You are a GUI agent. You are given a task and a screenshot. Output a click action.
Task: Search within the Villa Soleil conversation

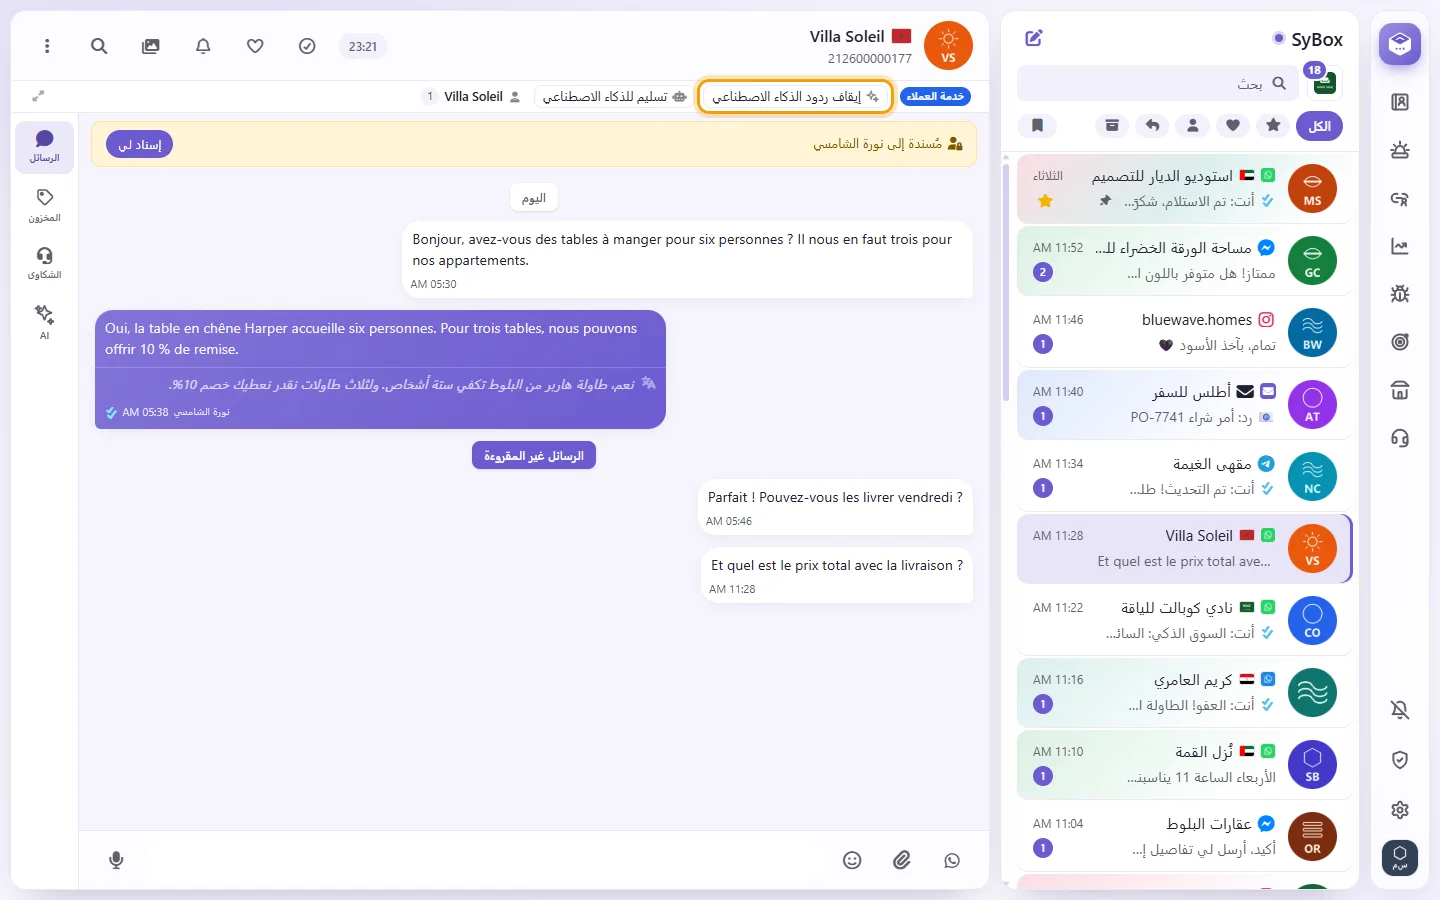click(99, 46)
